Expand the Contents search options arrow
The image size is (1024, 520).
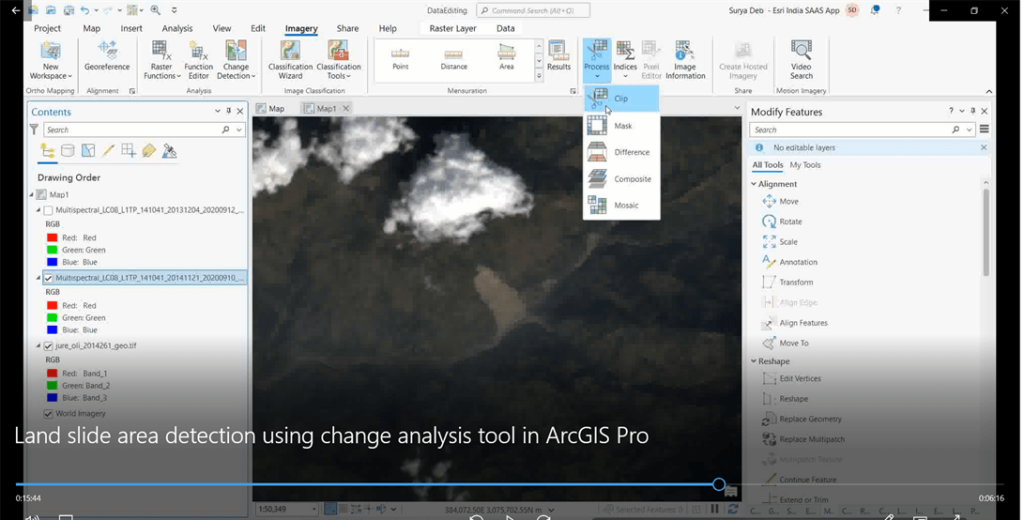click(x=239, y=130)
